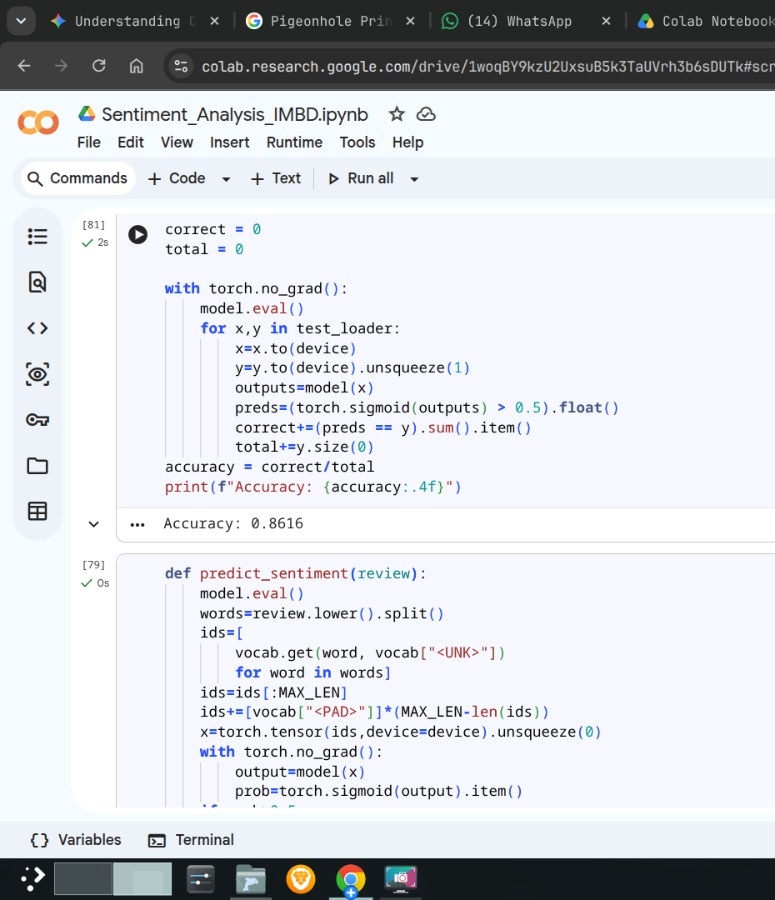
Task: Open system settings app in taskbar
Action: tap(201, 879)
